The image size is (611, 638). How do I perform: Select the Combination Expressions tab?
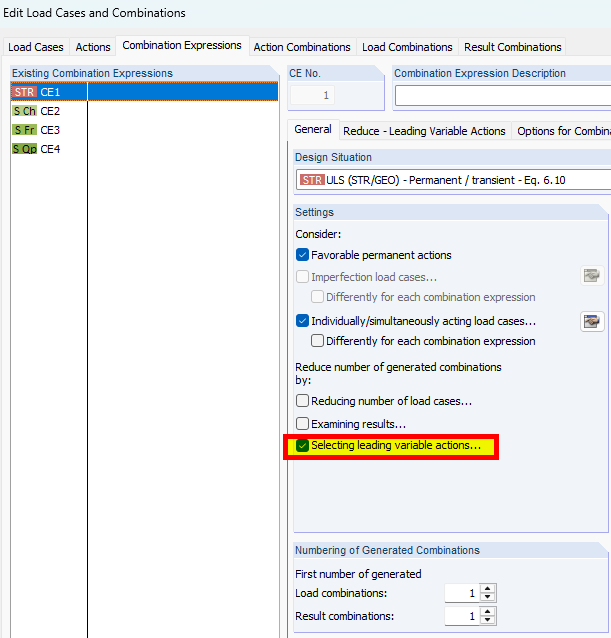[x=182, y=45]
